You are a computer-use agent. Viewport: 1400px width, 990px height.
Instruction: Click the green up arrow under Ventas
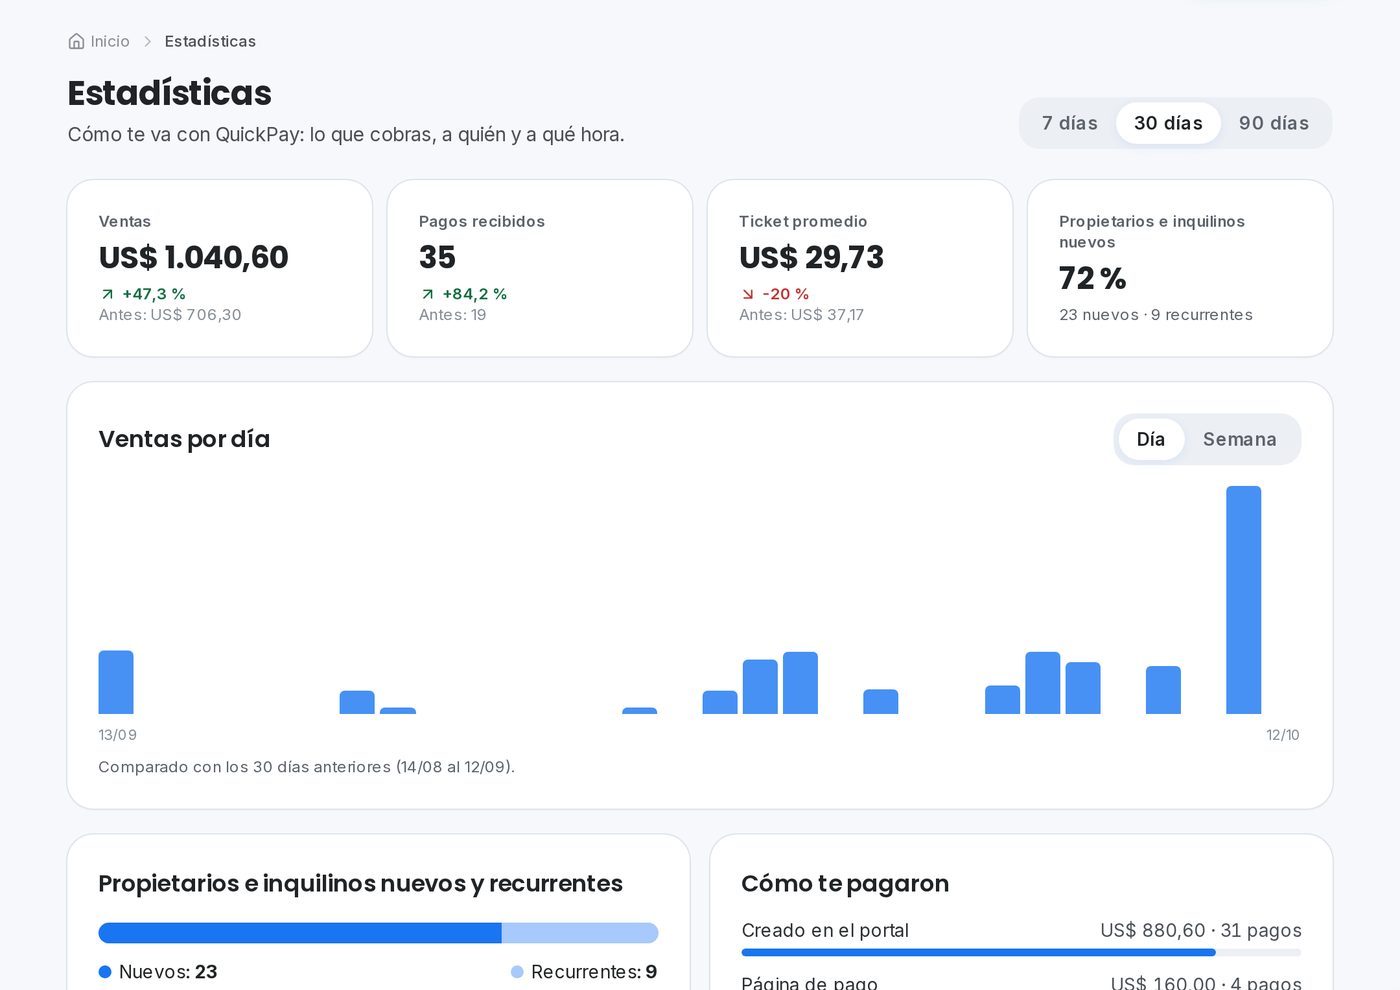tap(107, 294)
